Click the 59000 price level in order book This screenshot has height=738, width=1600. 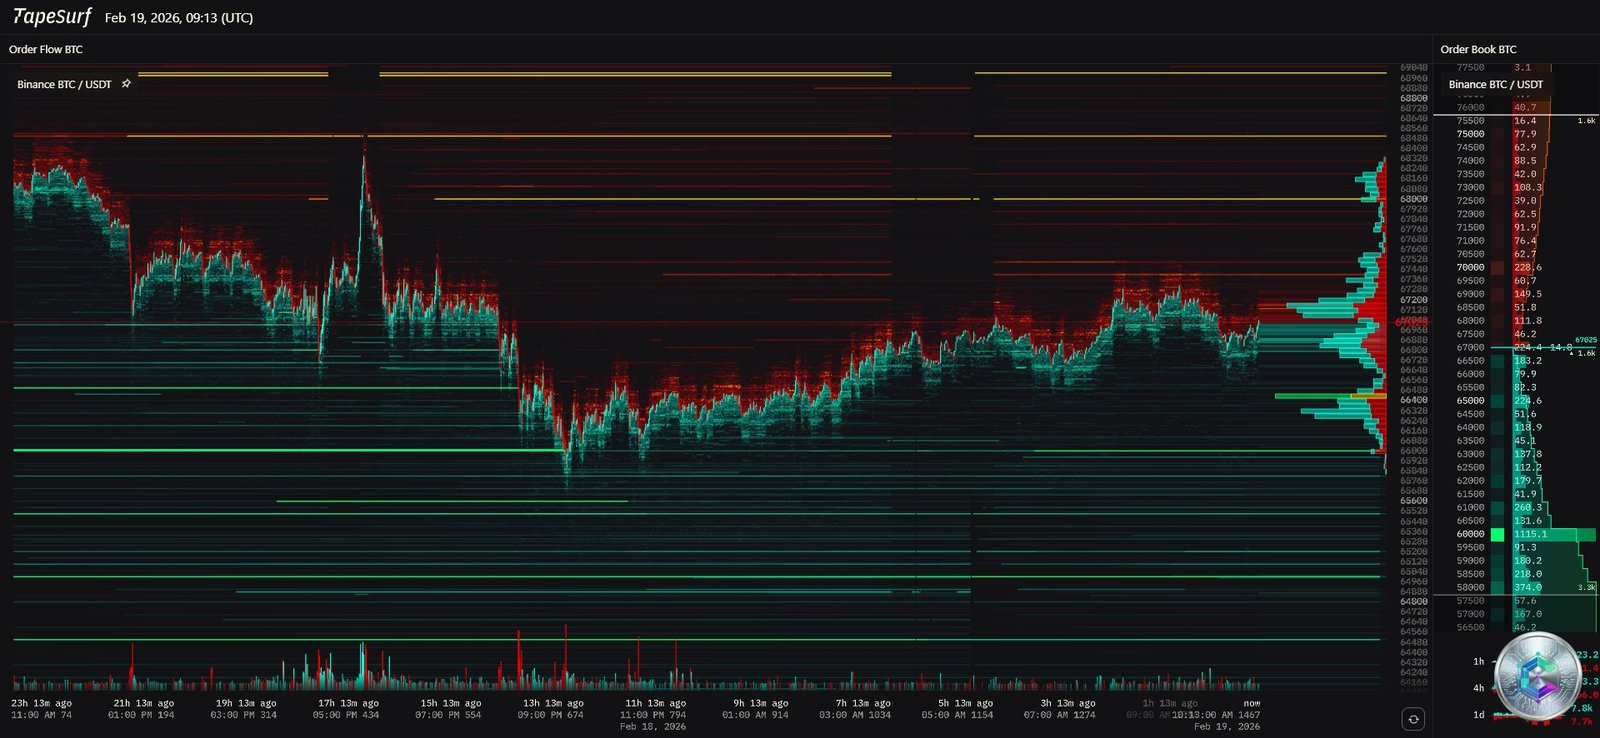click(1470, 560)
